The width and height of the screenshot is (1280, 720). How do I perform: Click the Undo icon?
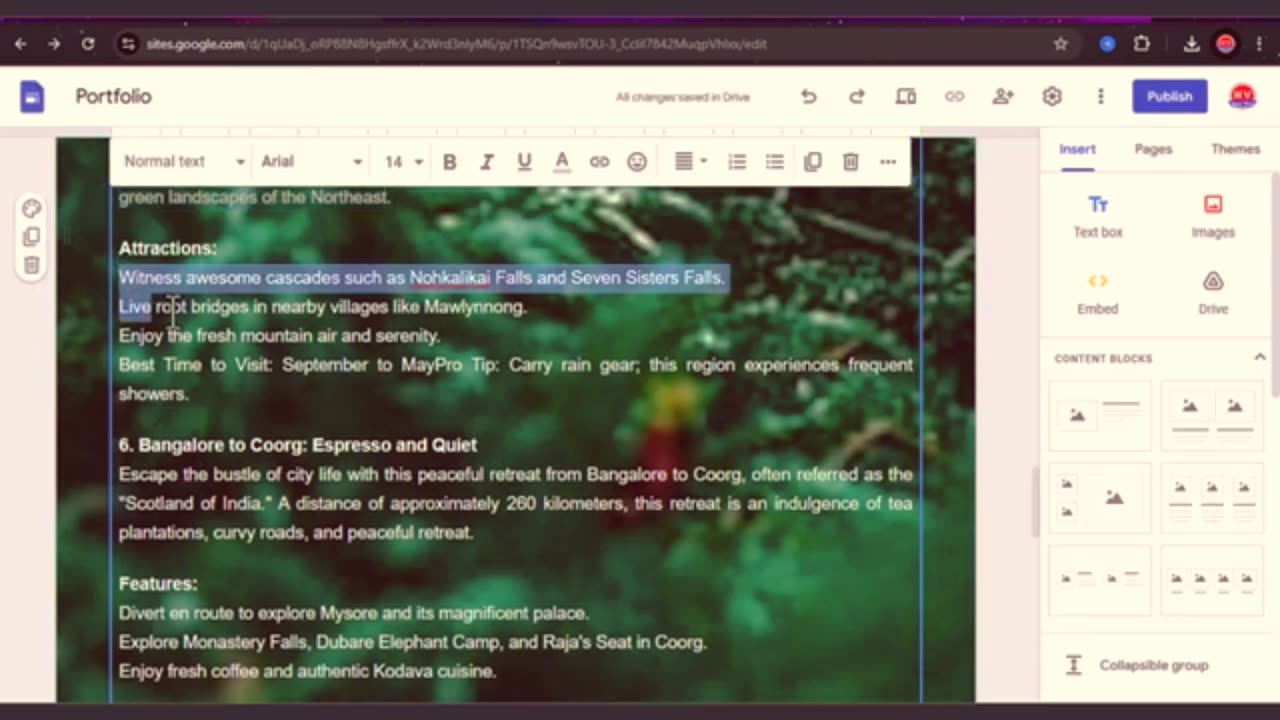coord(808,97)
